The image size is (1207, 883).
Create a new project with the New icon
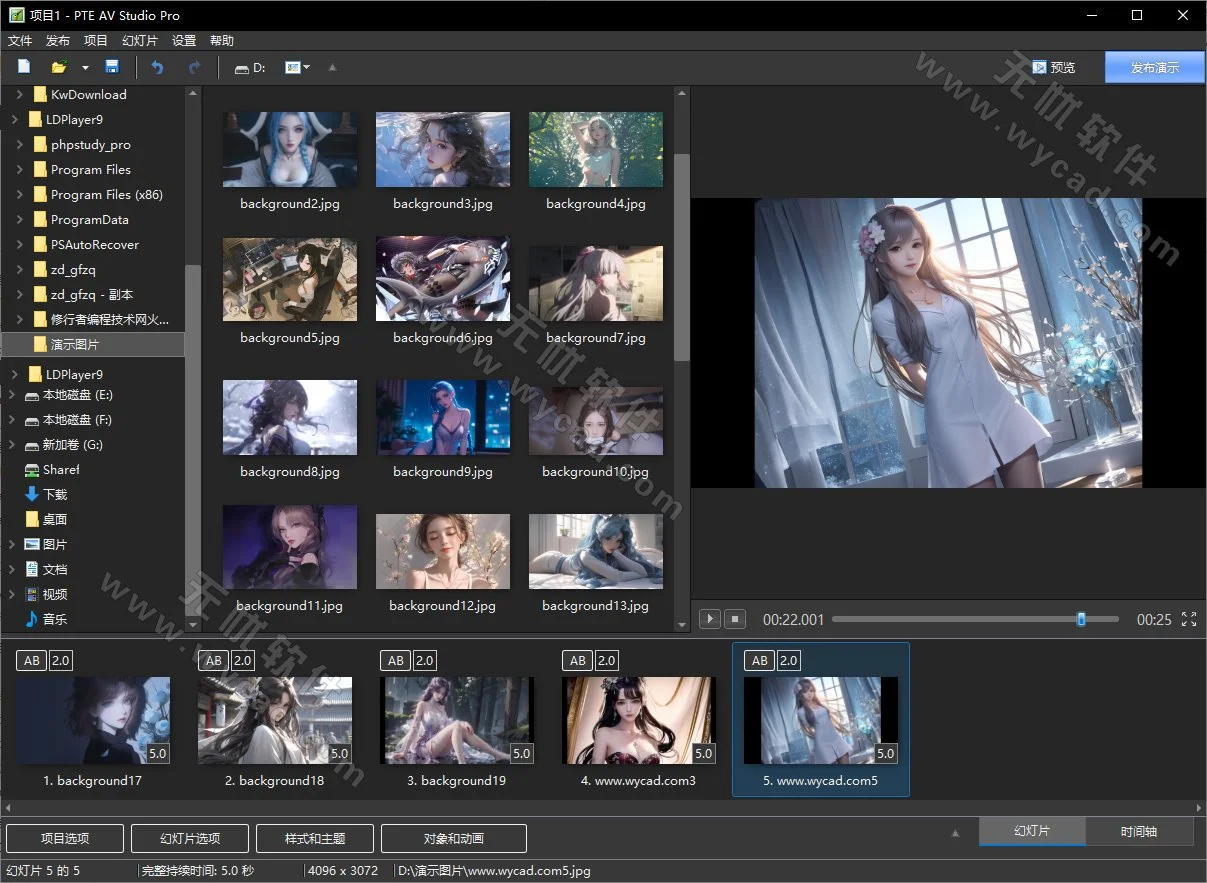(x=23, y=66)
